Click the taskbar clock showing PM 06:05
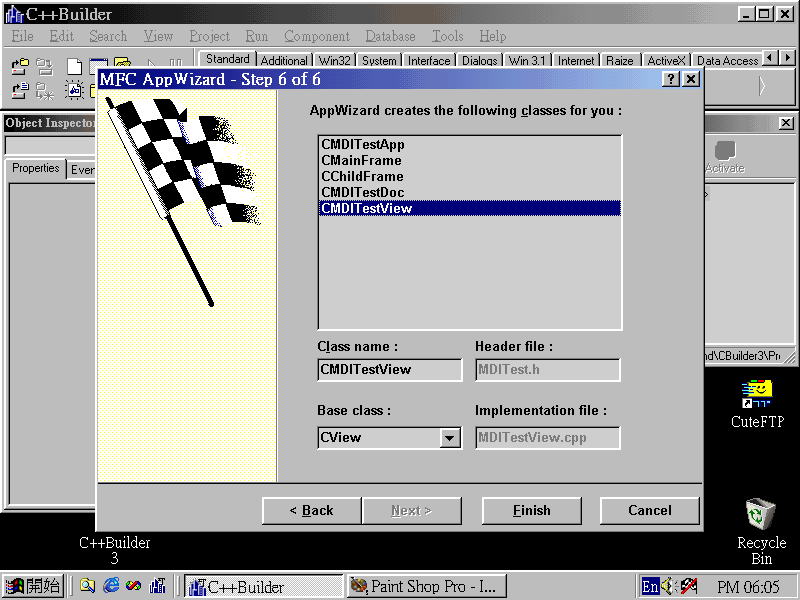Viewport: 800px width, 600px height. [x=748, y=587]
